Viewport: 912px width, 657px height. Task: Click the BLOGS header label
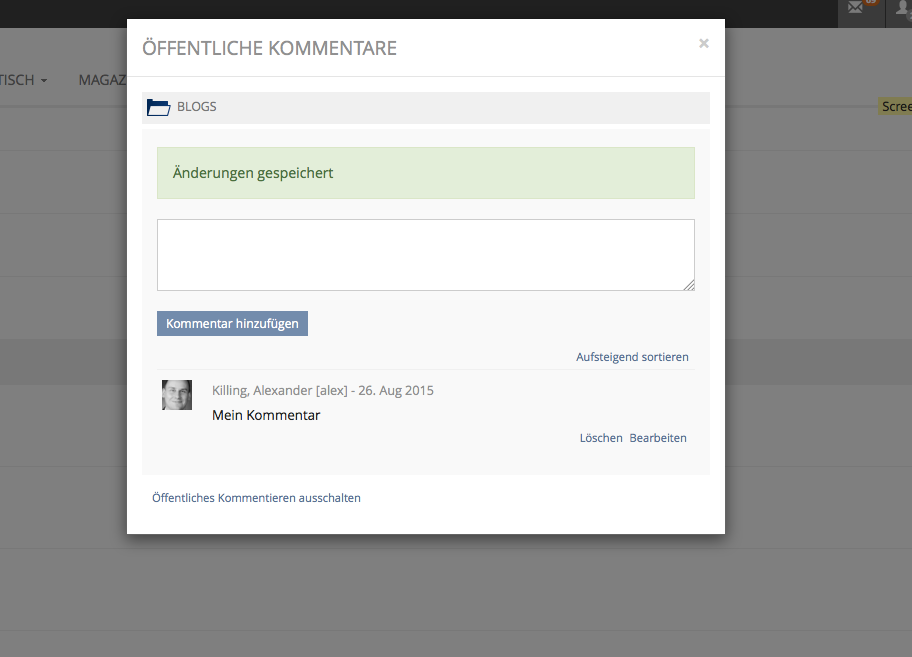coord(197,107)
